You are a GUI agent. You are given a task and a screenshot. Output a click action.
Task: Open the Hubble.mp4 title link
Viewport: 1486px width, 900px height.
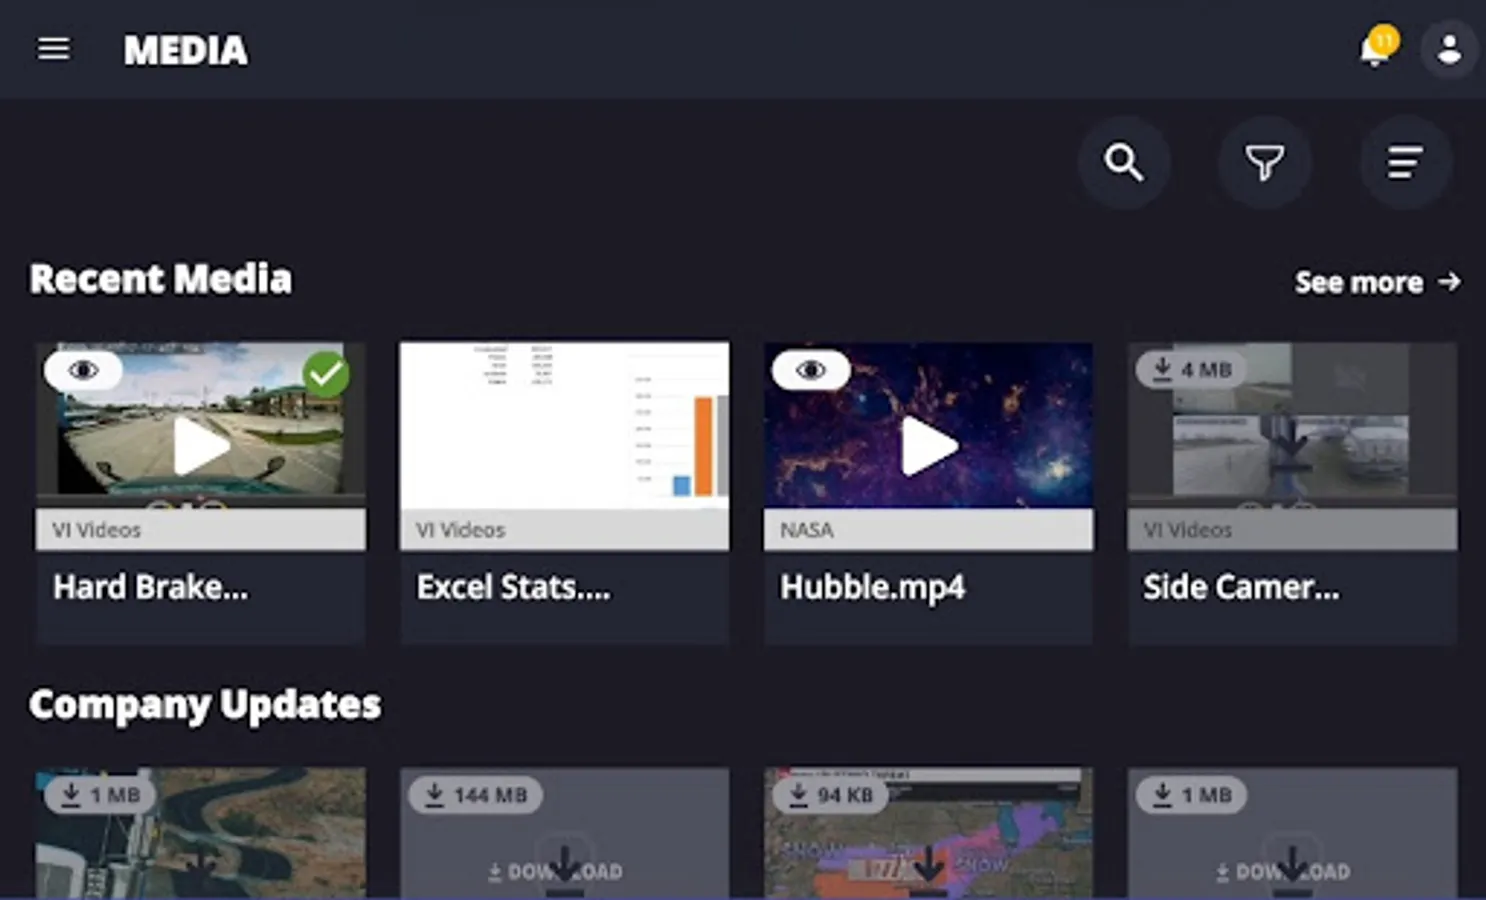871,587
